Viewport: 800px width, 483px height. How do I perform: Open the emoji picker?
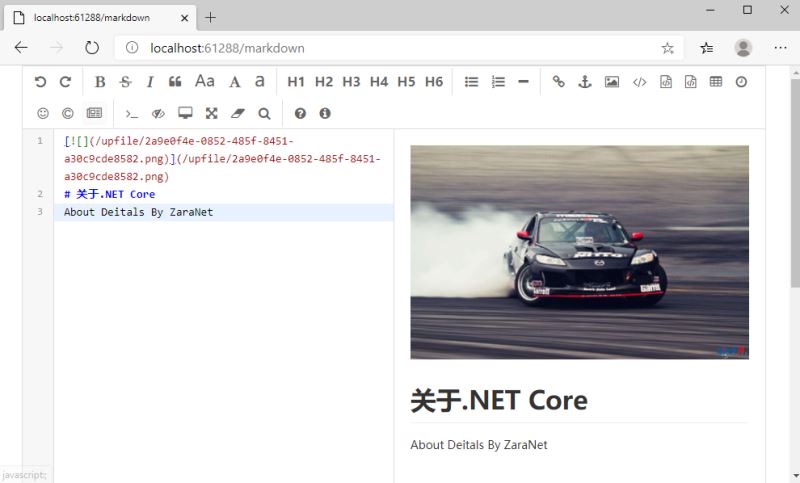(x=43, y=113)
